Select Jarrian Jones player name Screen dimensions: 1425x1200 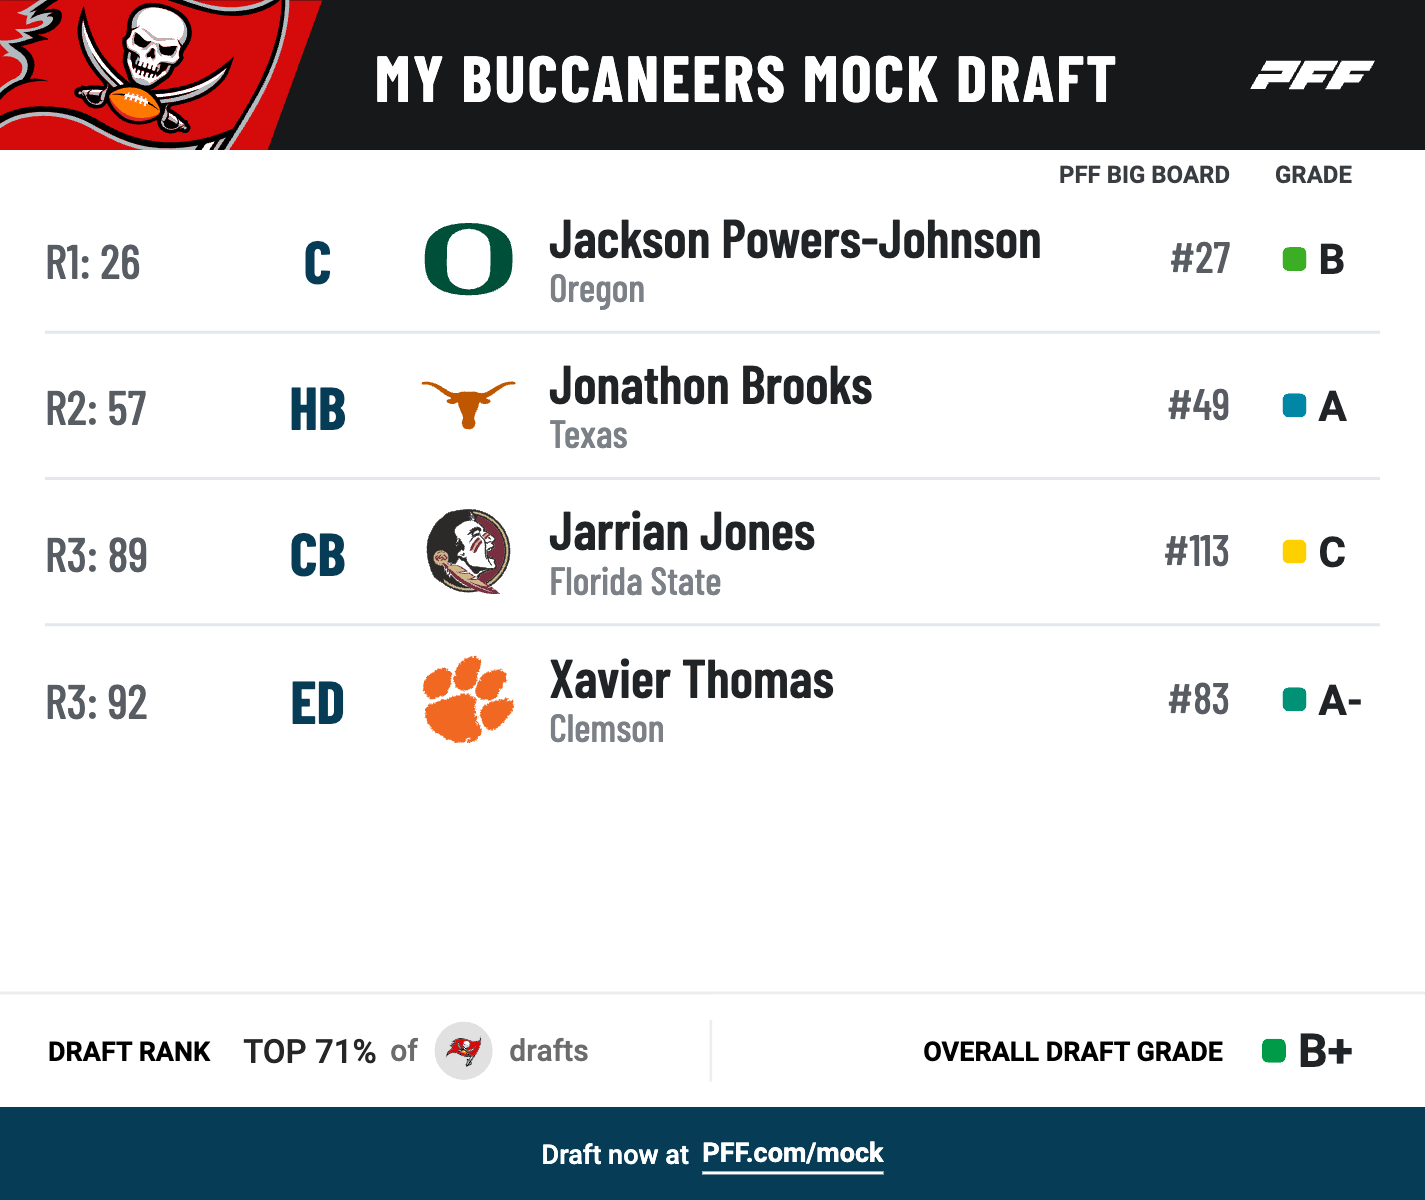click(x=682, y=533)
